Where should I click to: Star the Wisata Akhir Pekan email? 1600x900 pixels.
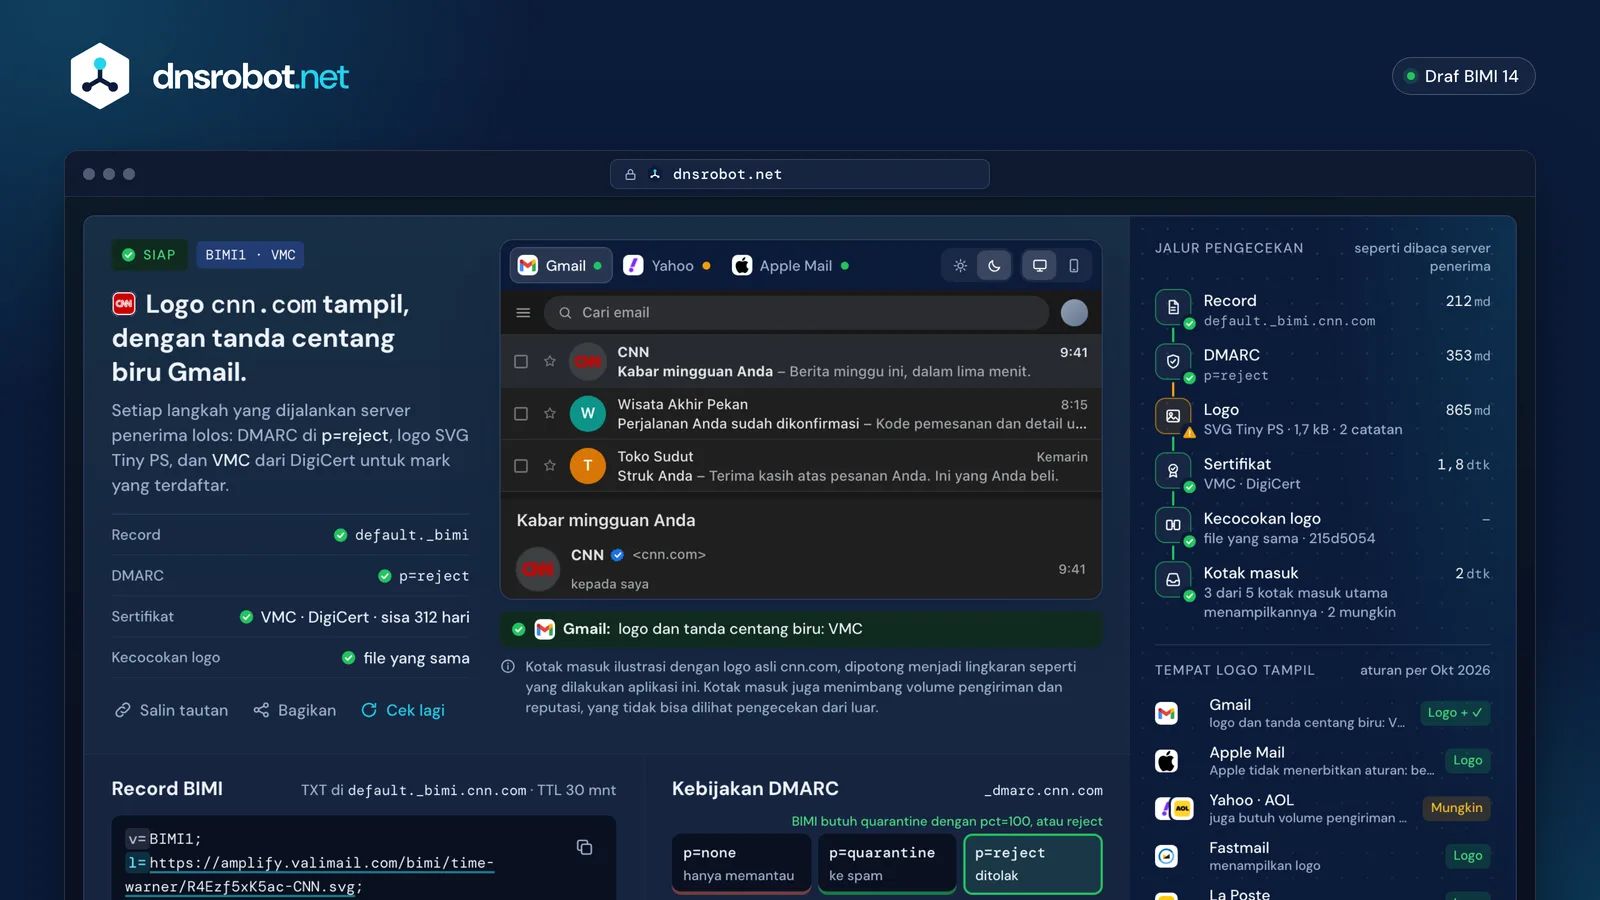coord(550,414)
